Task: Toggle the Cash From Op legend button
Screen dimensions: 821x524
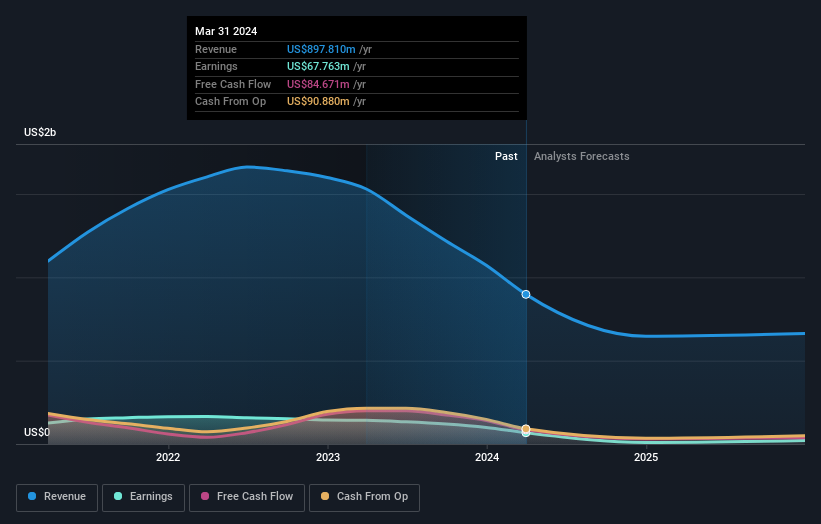Action: tap(364, 497)
